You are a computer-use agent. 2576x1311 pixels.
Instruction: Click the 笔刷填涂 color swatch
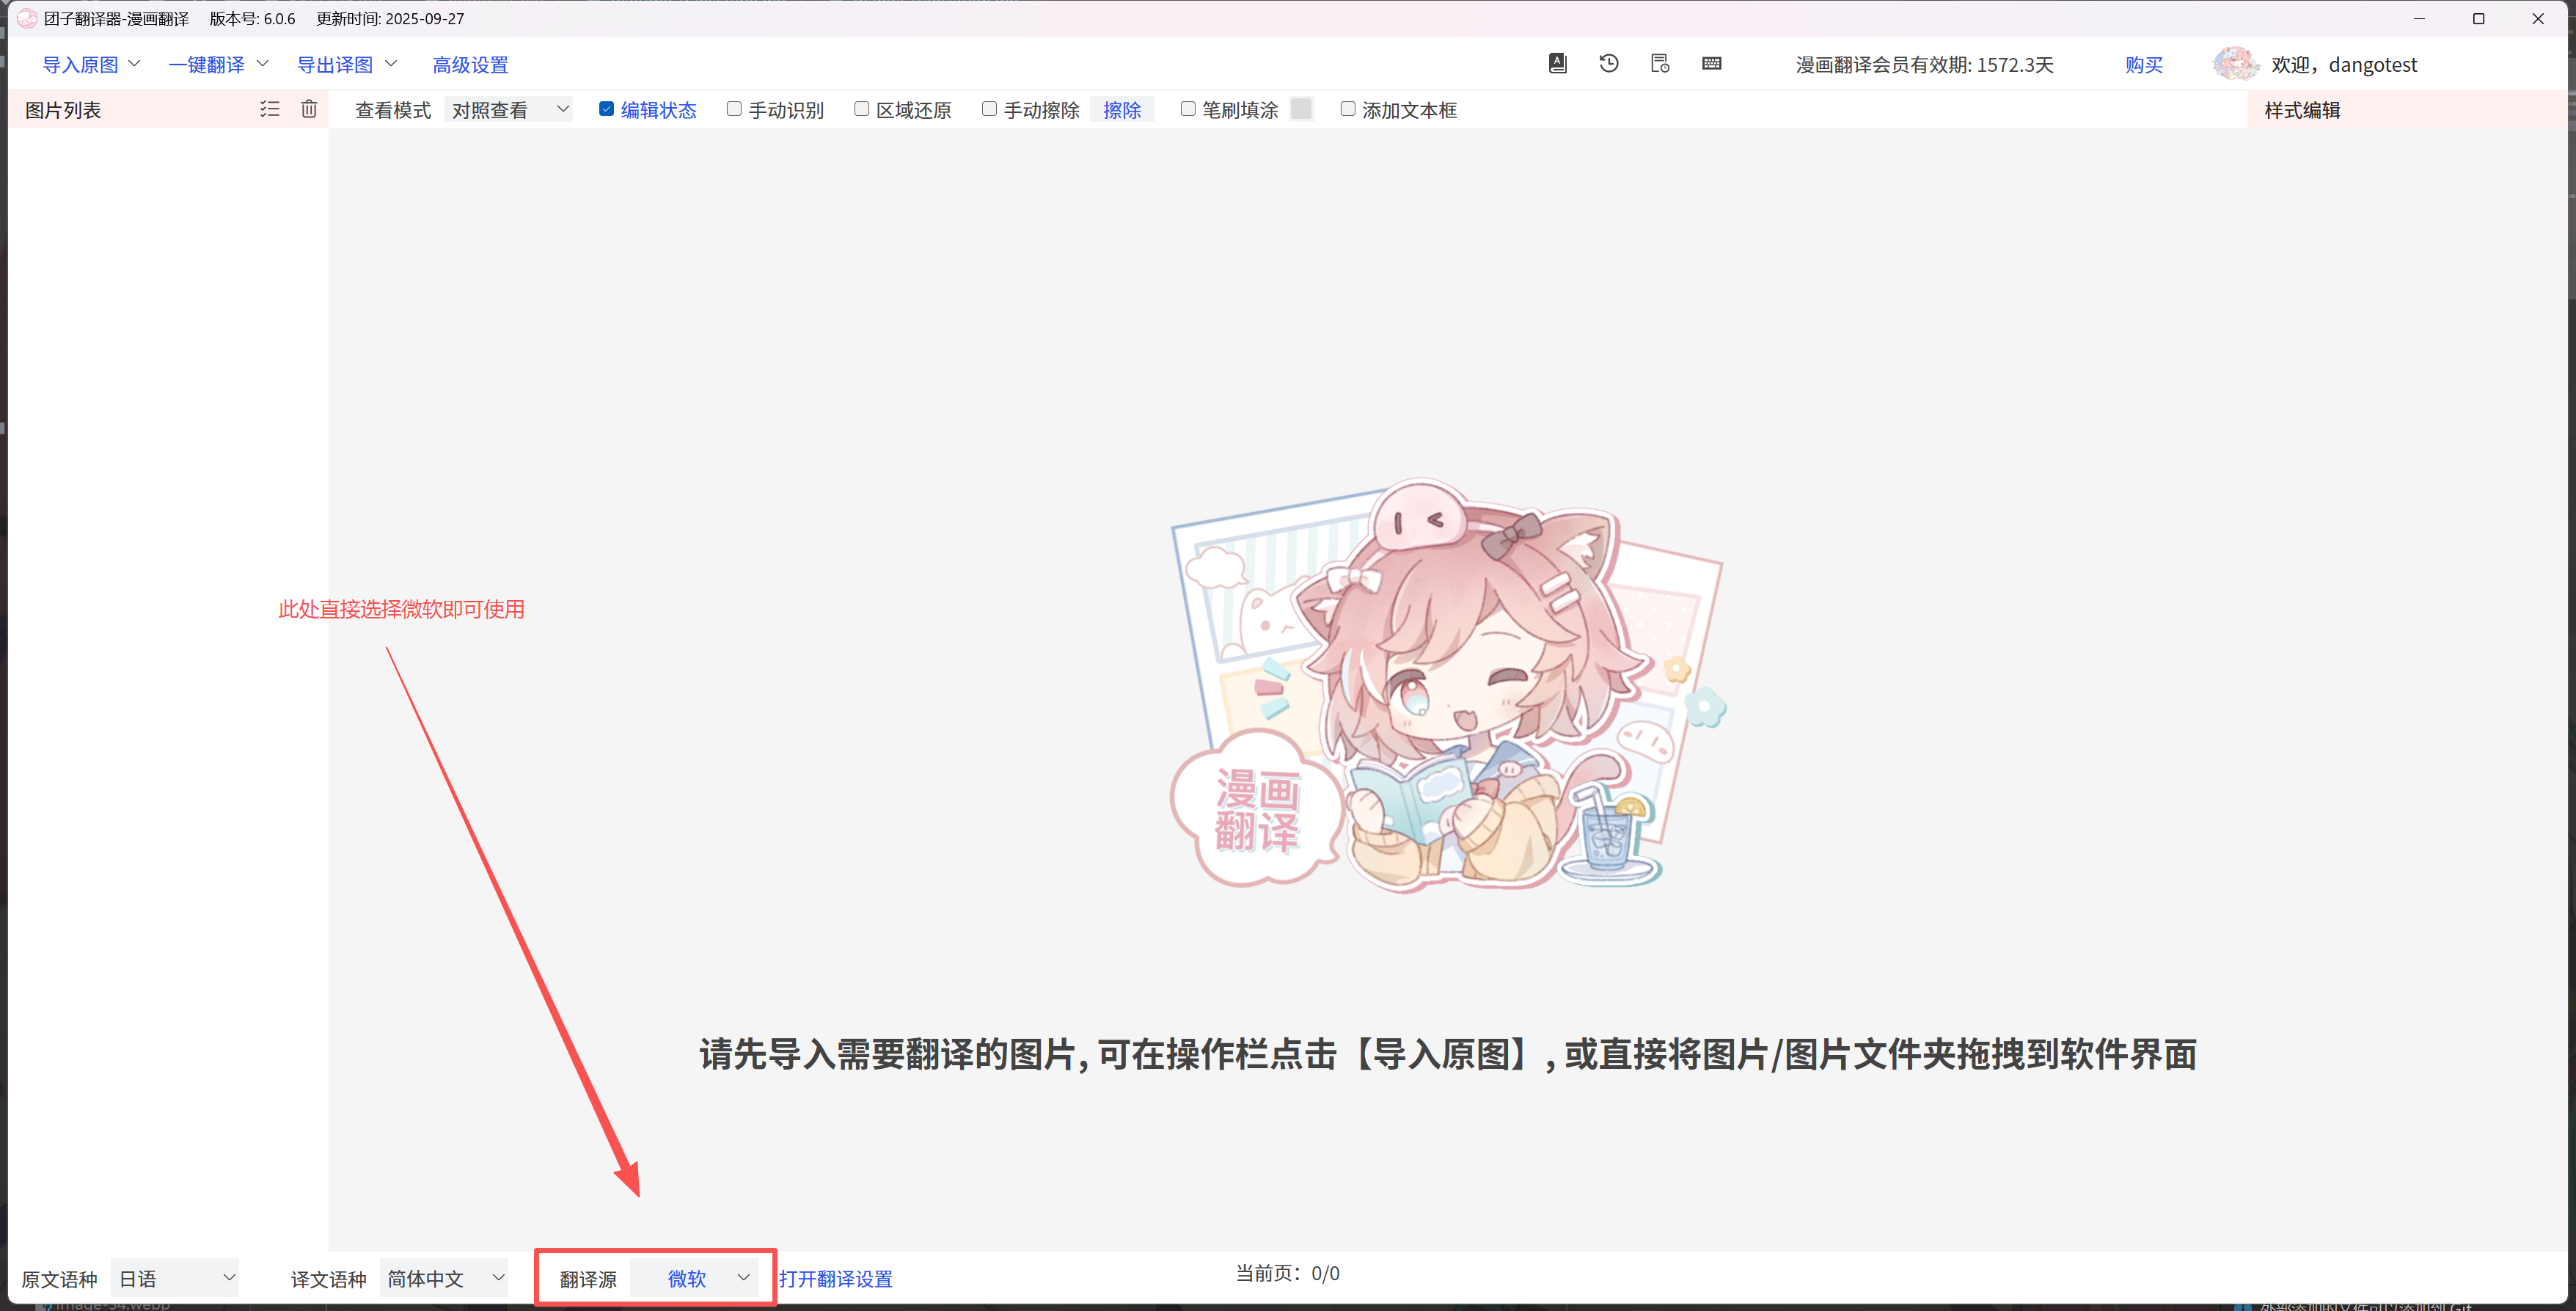[x=1300, y=109]
